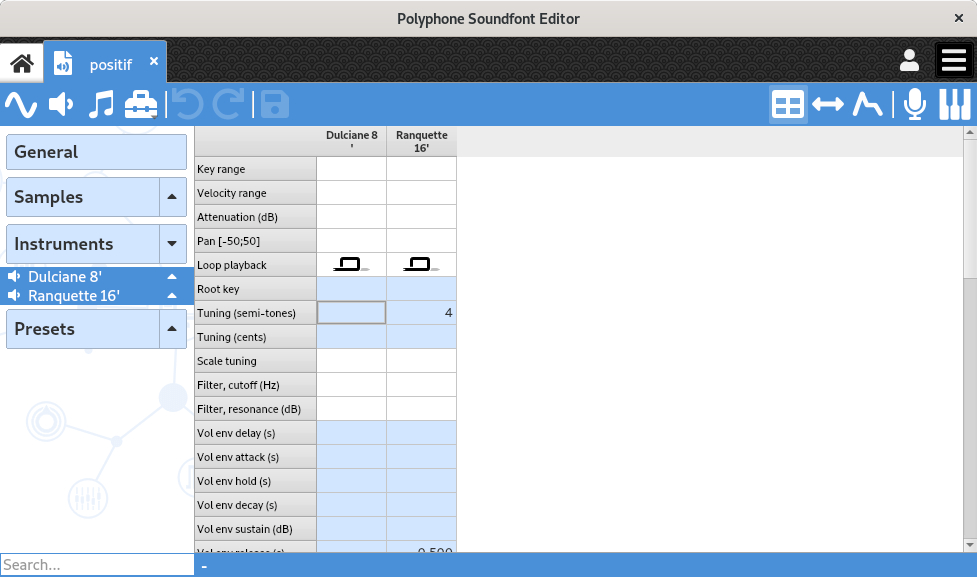
Task: Select the table view icon
Action: click(788, 104)
